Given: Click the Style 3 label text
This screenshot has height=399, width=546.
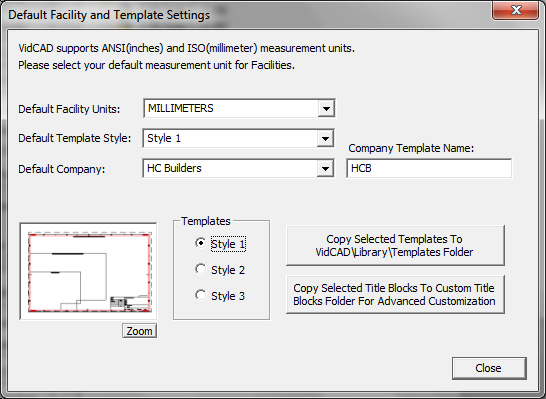Looking at the screenshot, I should pyautogui.click(x=228, y=296).
